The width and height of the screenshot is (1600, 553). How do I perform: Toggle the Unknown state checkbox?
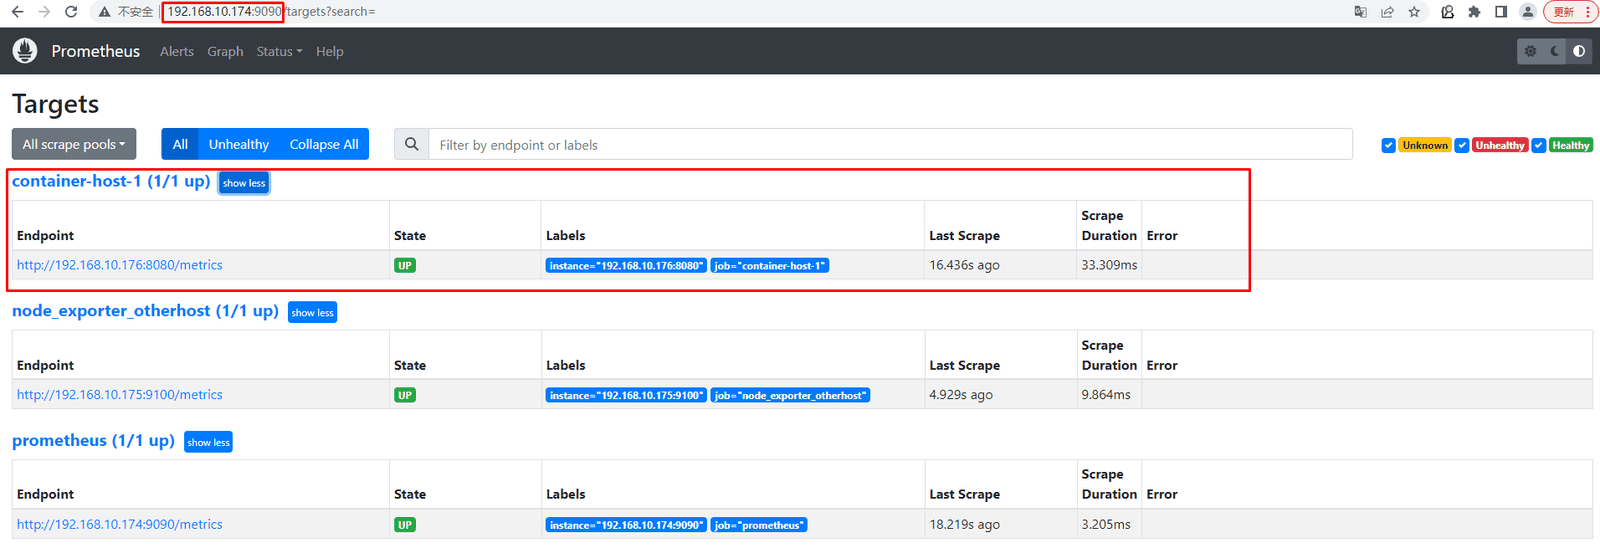[x=1388, y=145]
